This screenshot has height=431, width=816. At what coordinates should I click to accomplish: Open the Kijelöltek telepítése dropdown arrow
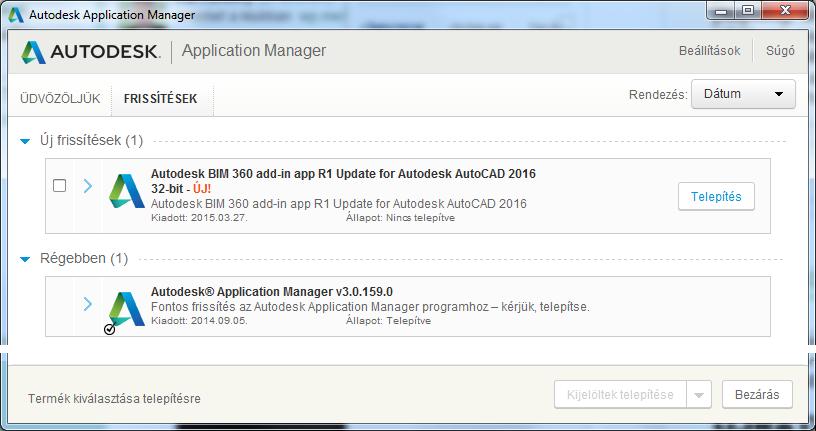699,395
